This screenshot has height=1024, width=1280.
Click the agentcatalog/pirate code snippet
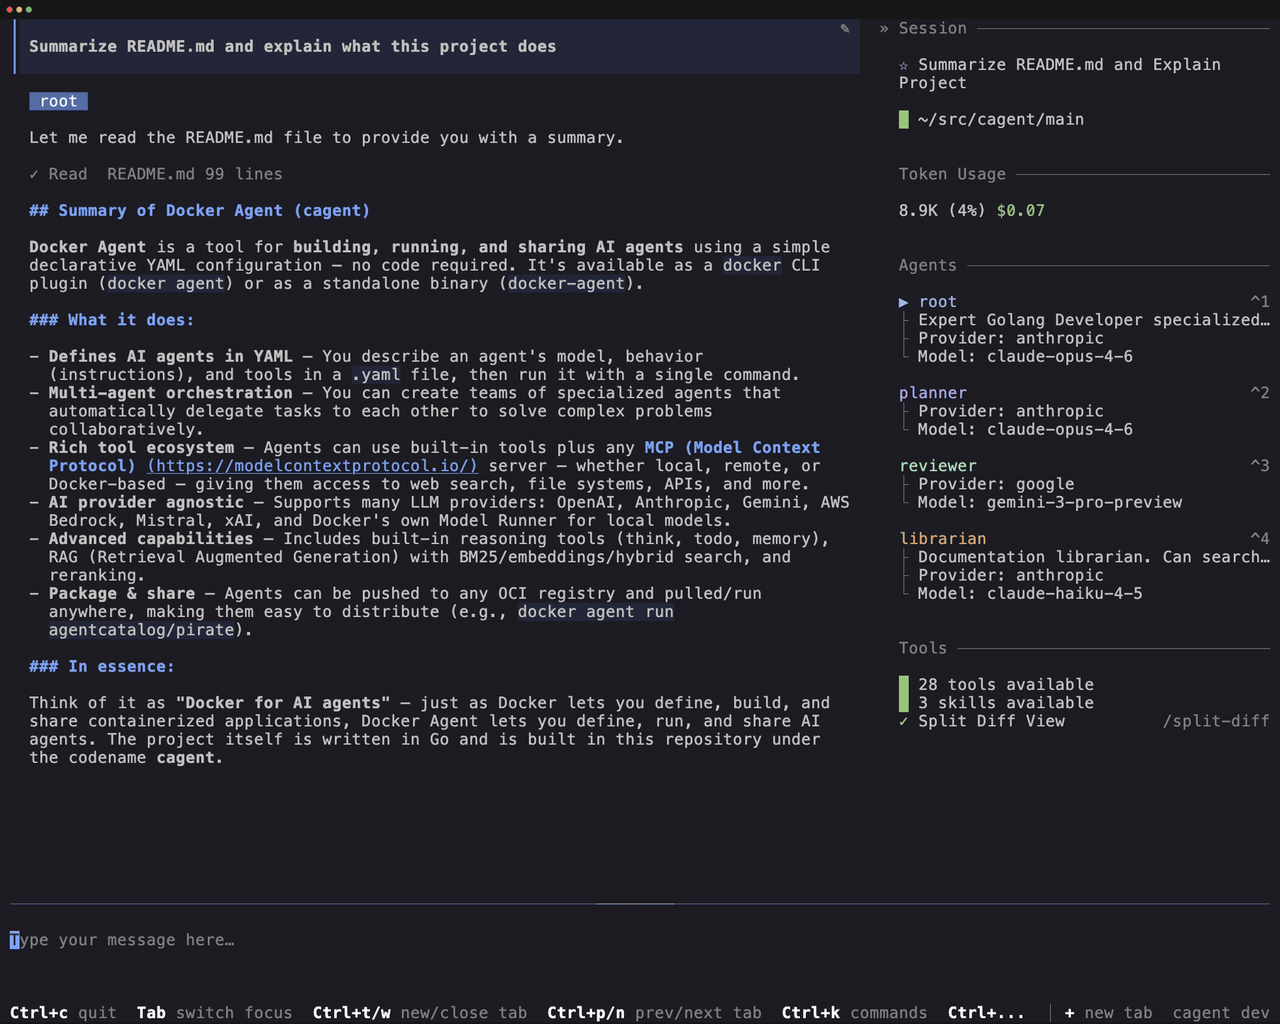tap(142, 630)
